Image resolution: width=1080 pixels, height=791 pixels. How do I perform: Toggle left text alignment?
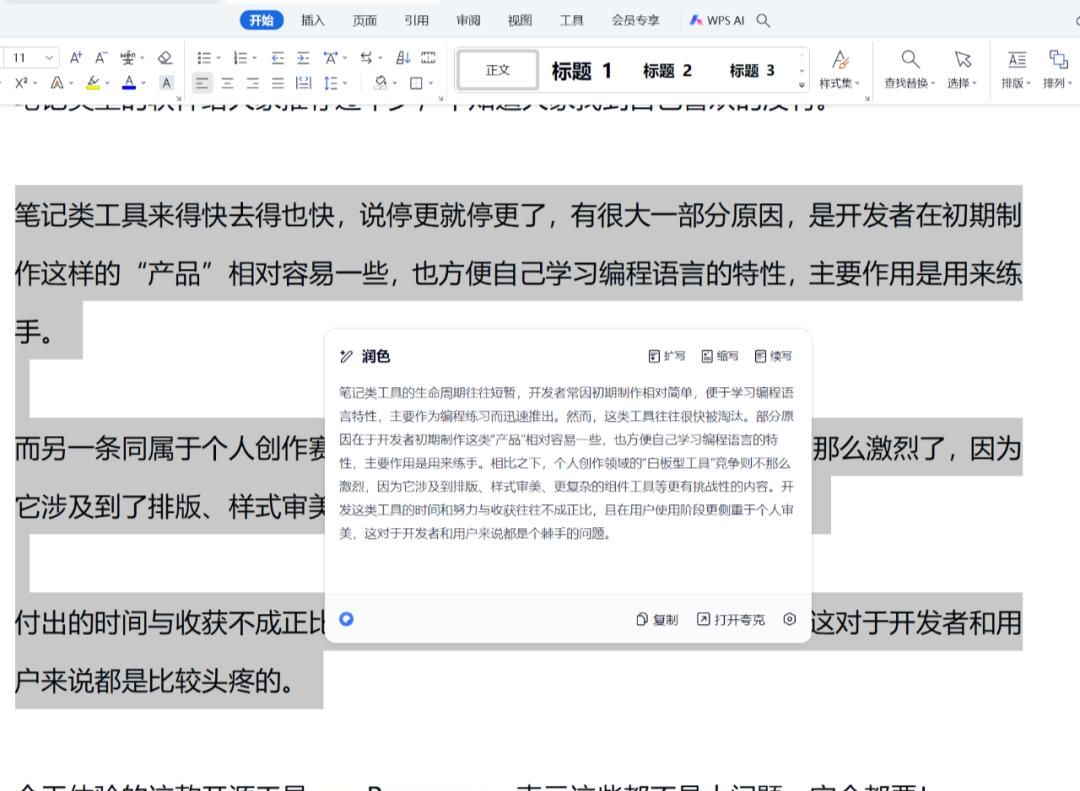pos(202,83)
